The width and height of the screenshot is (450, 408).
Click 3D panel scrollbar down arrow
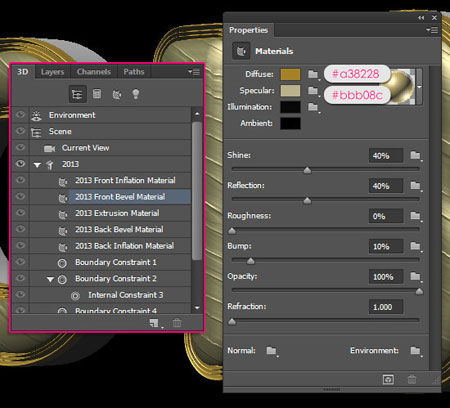click(x=197, y=308)
